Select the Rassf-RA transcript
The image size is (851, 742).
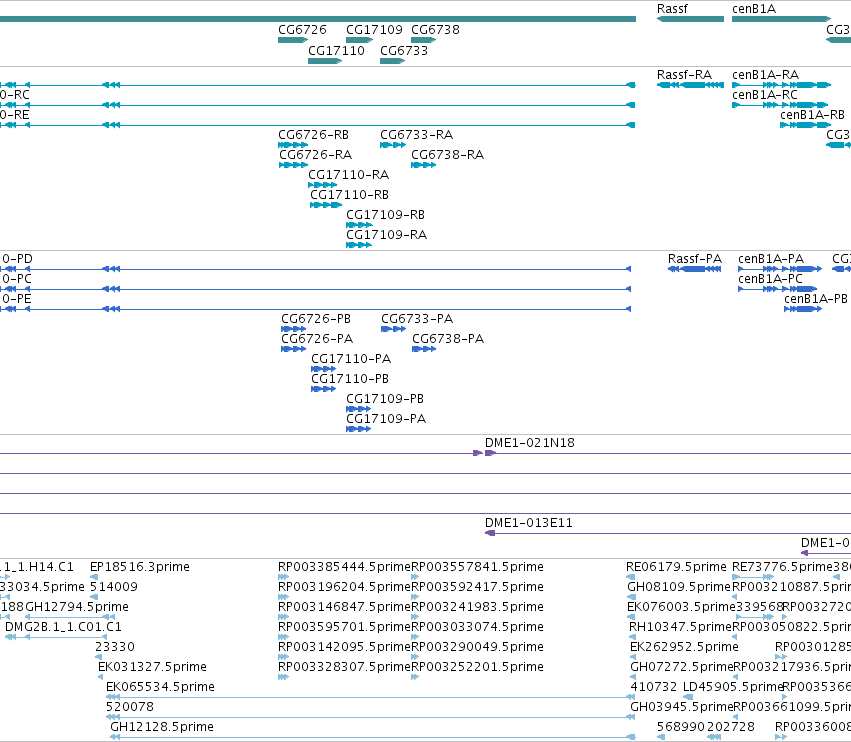coord(690,85)
